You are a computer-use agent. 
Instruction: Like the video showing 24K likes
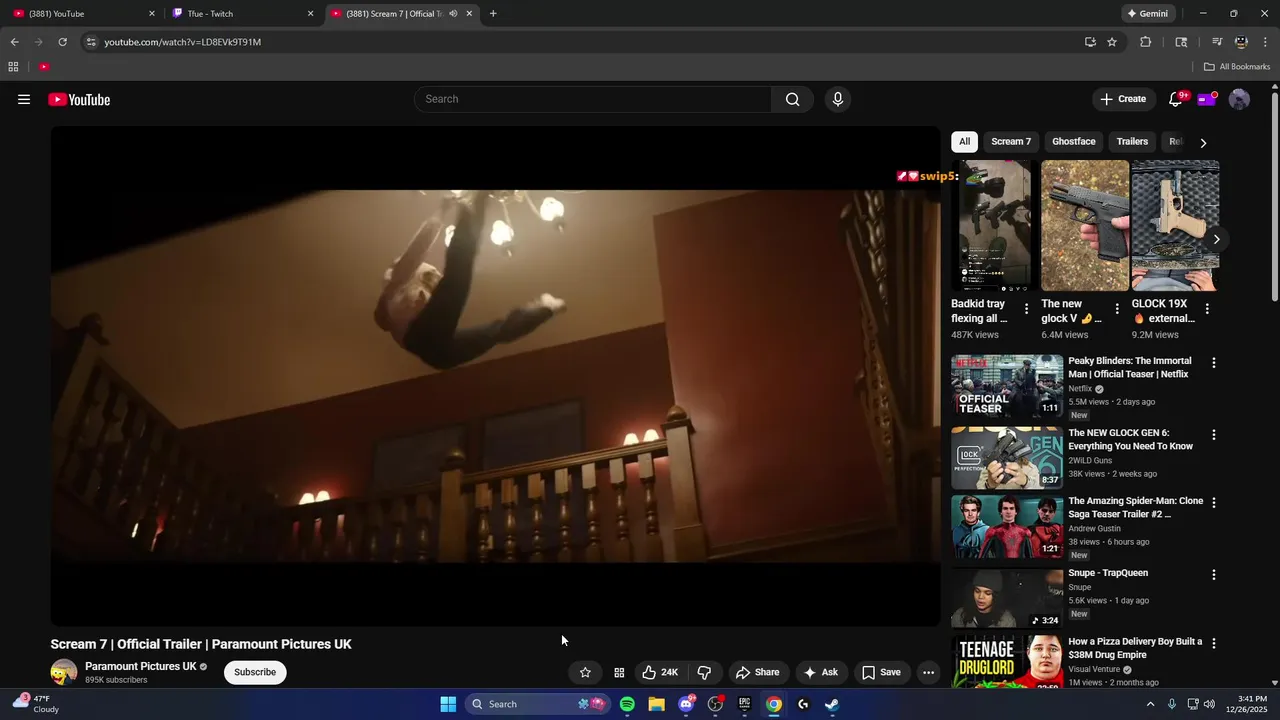tap(660, 672)
